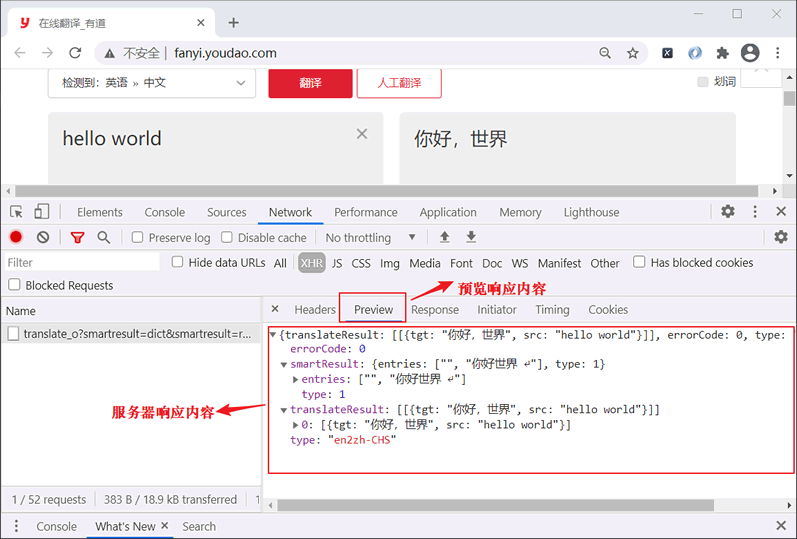Close the bottom drawer

pos(781,526)
